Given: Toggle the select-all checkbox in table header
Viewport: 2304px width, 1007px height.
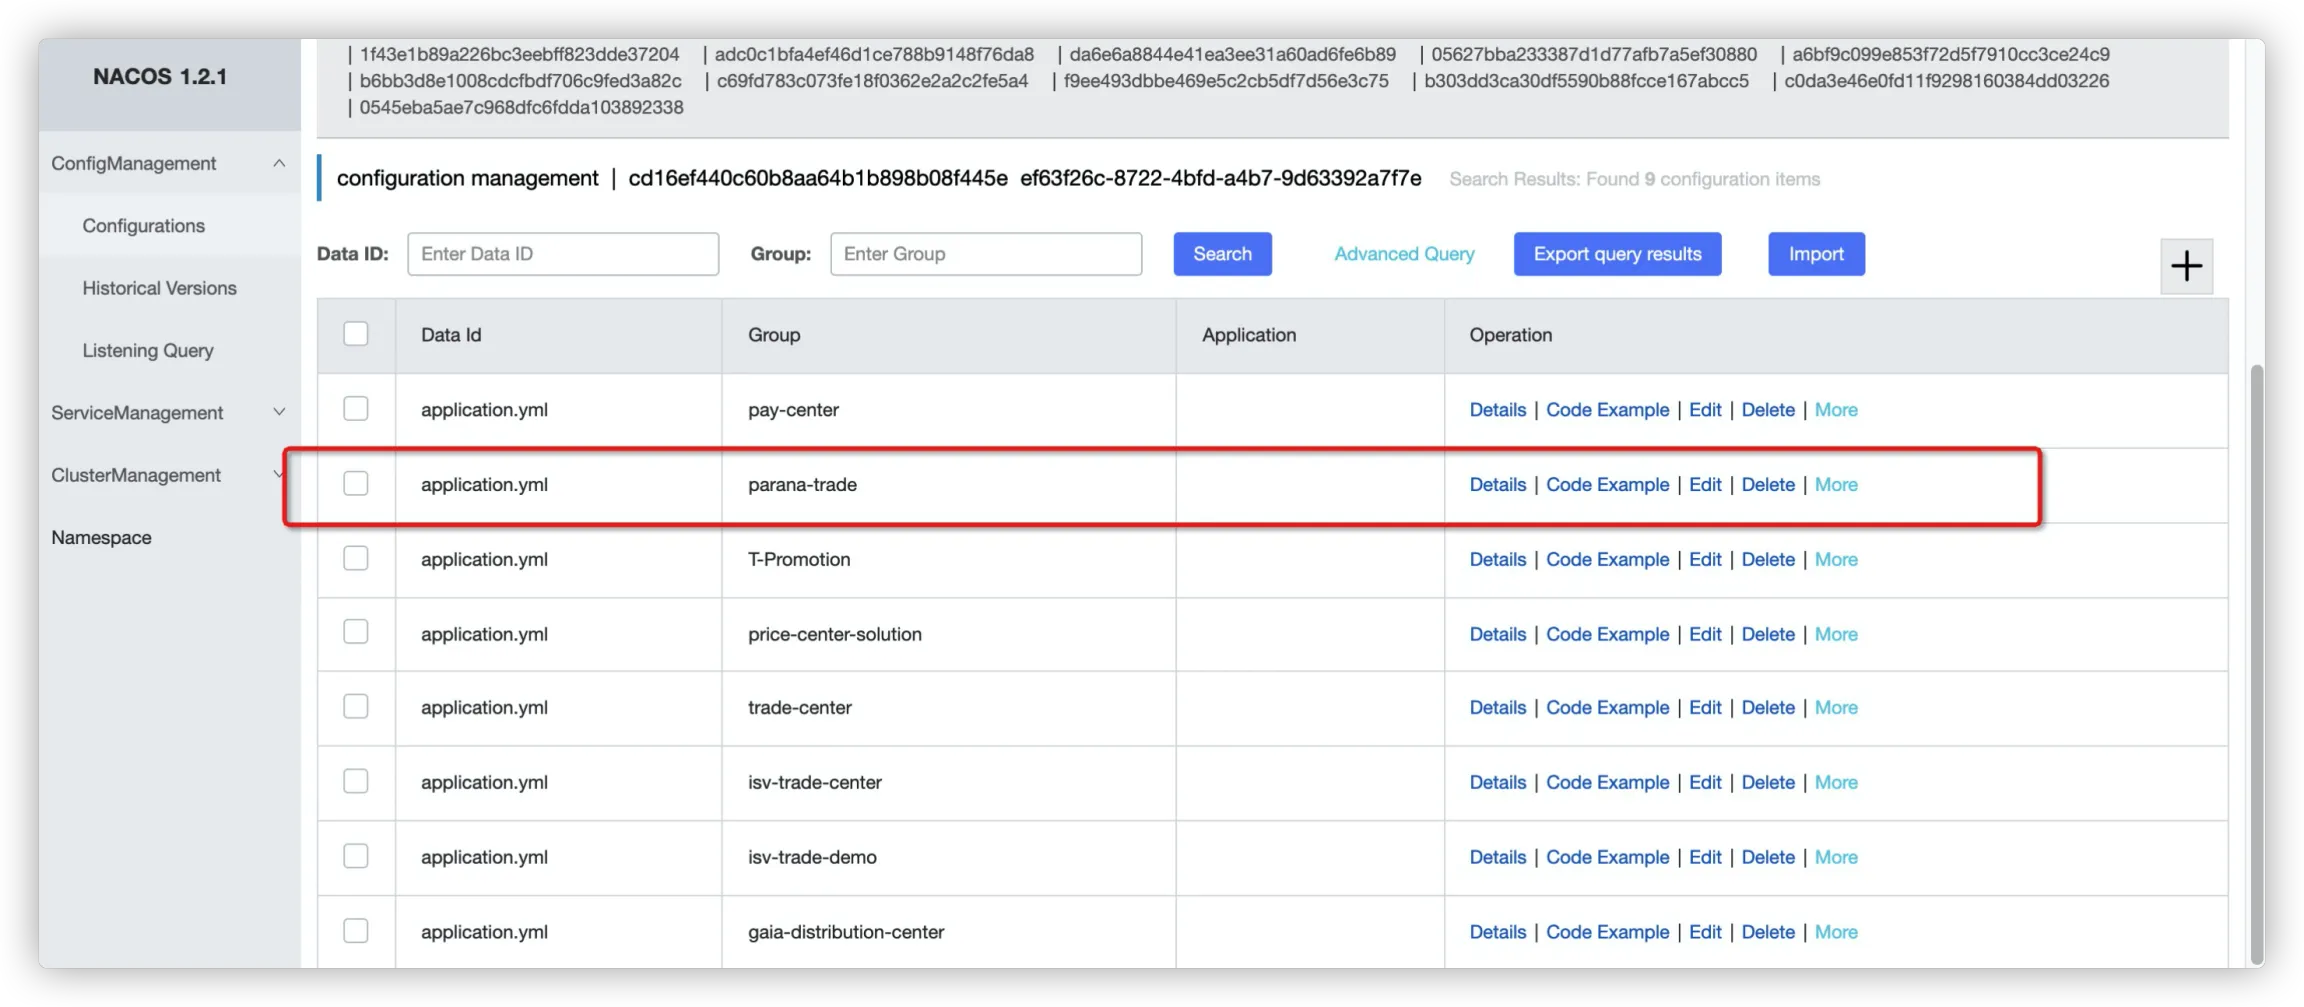Looking at the screenshot, I should click(356, 334).
